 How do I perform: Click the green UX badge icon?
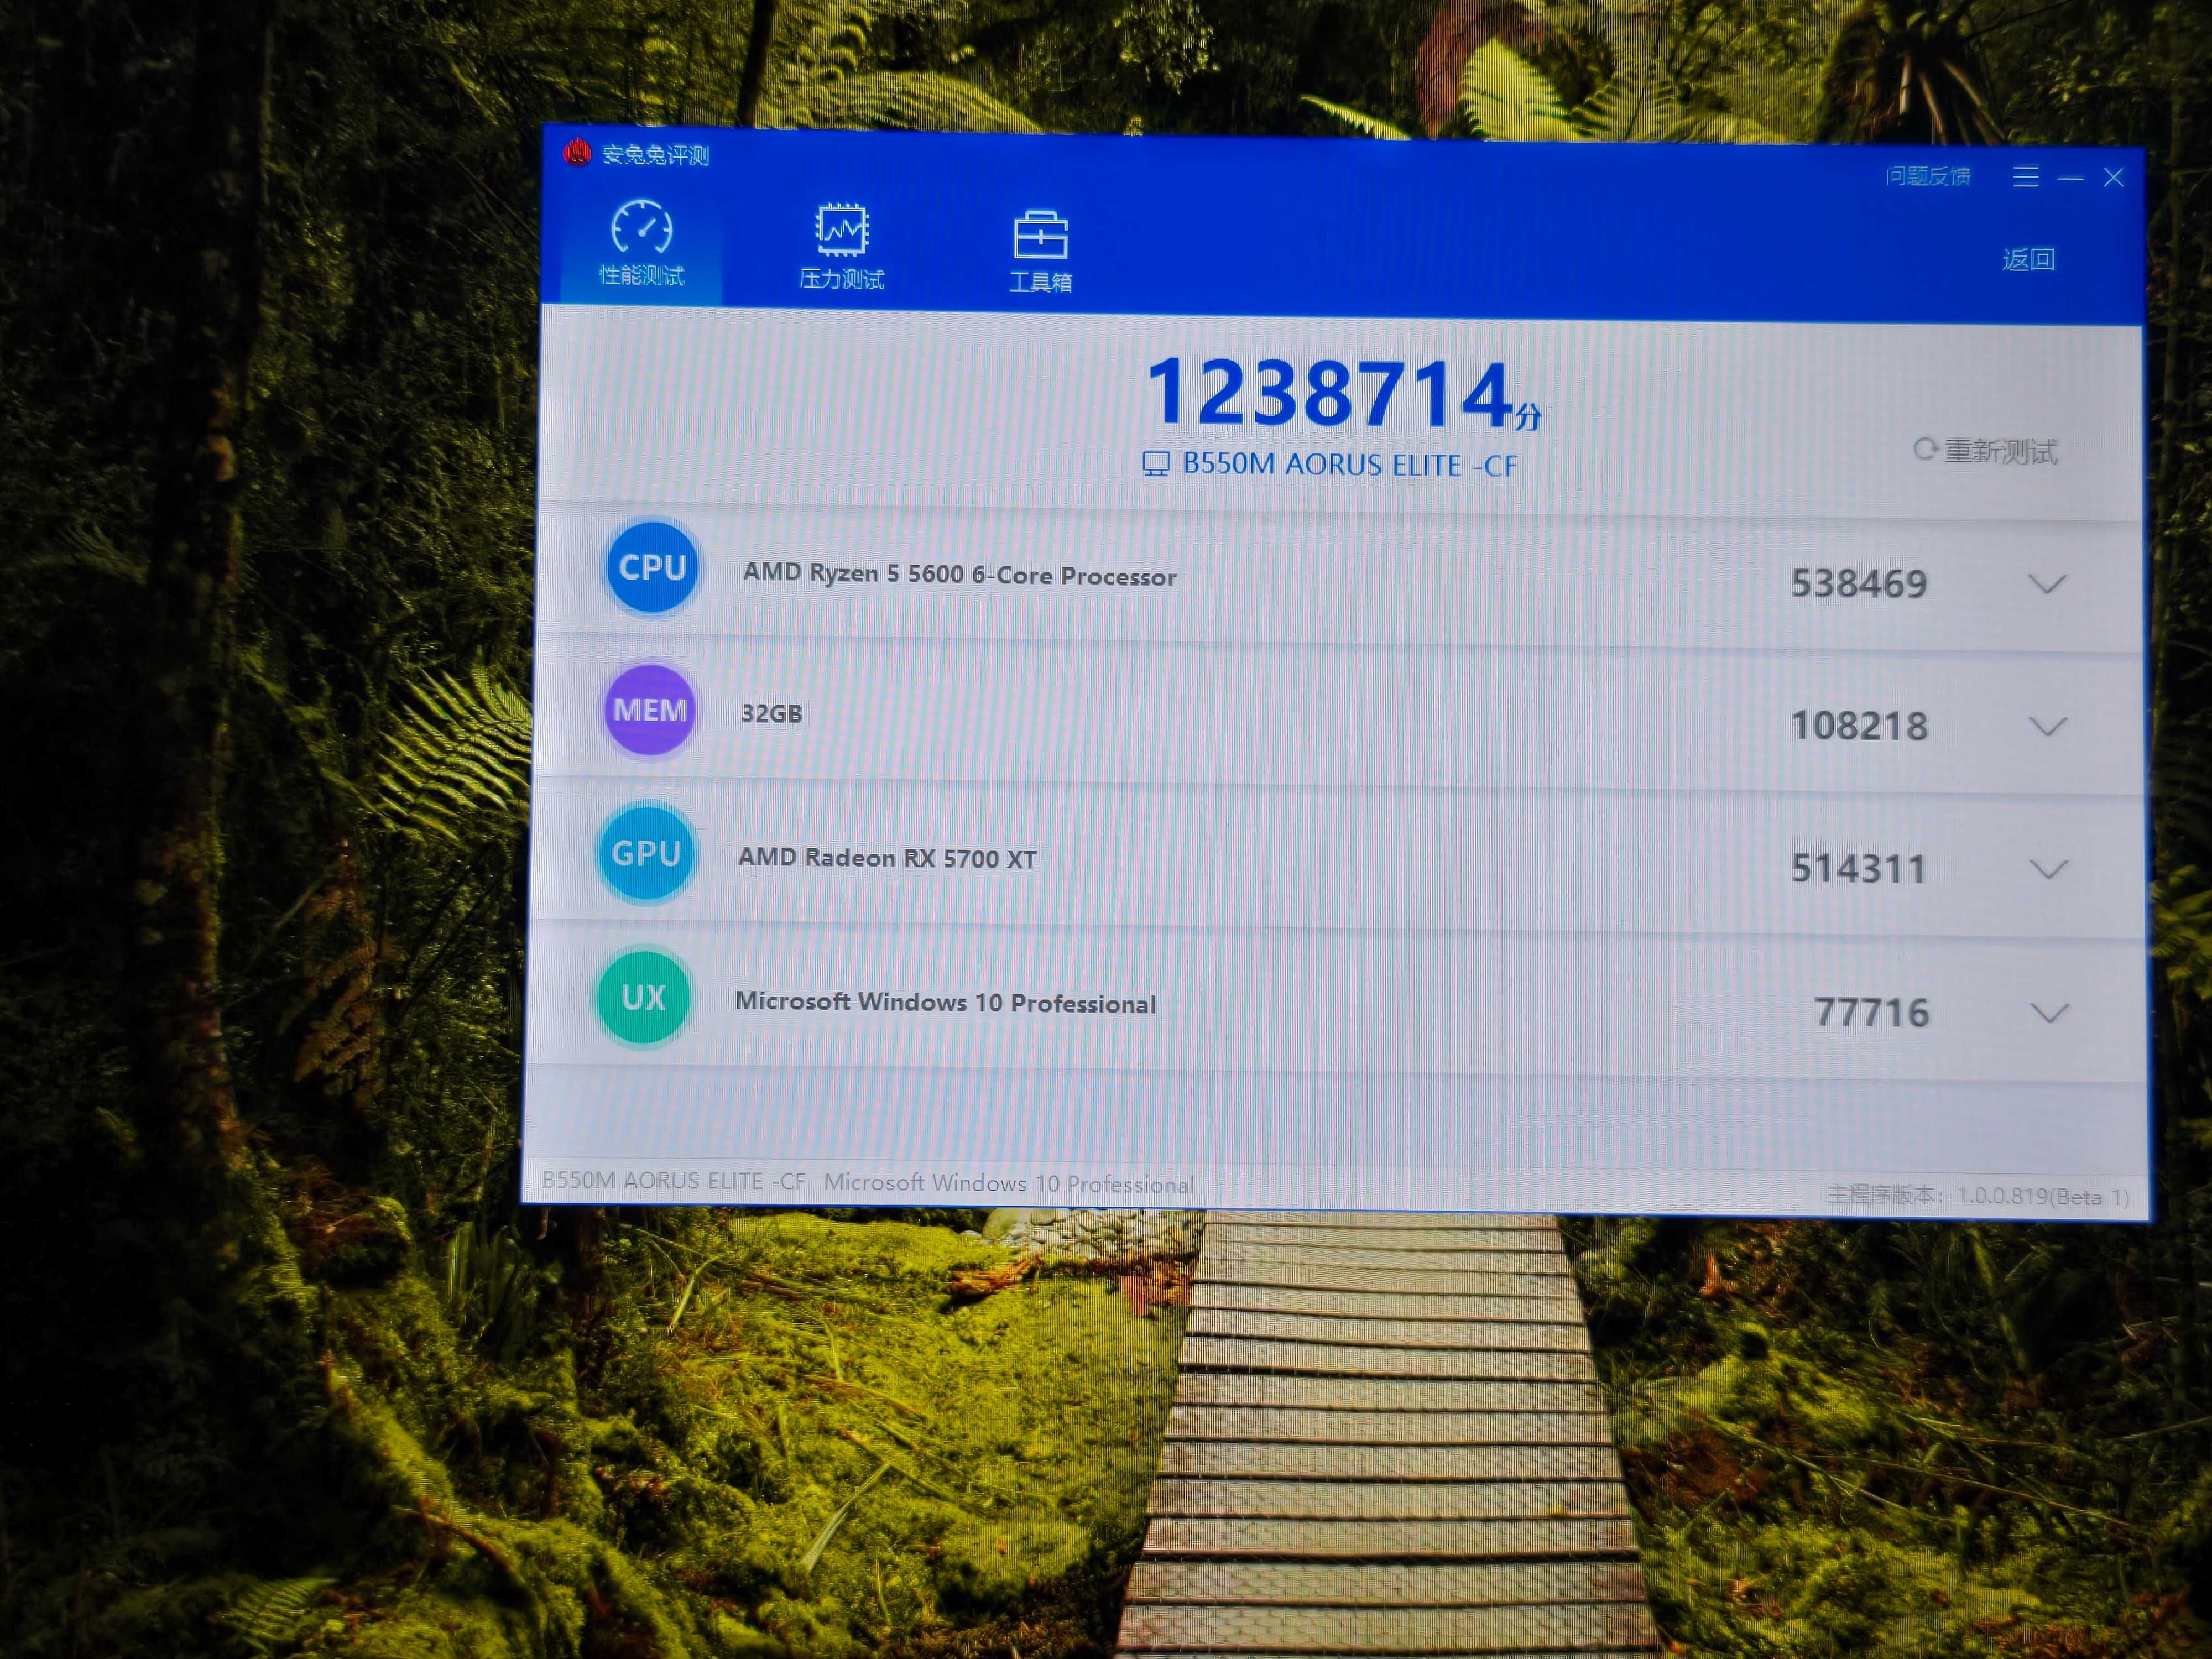click(643, 997)
